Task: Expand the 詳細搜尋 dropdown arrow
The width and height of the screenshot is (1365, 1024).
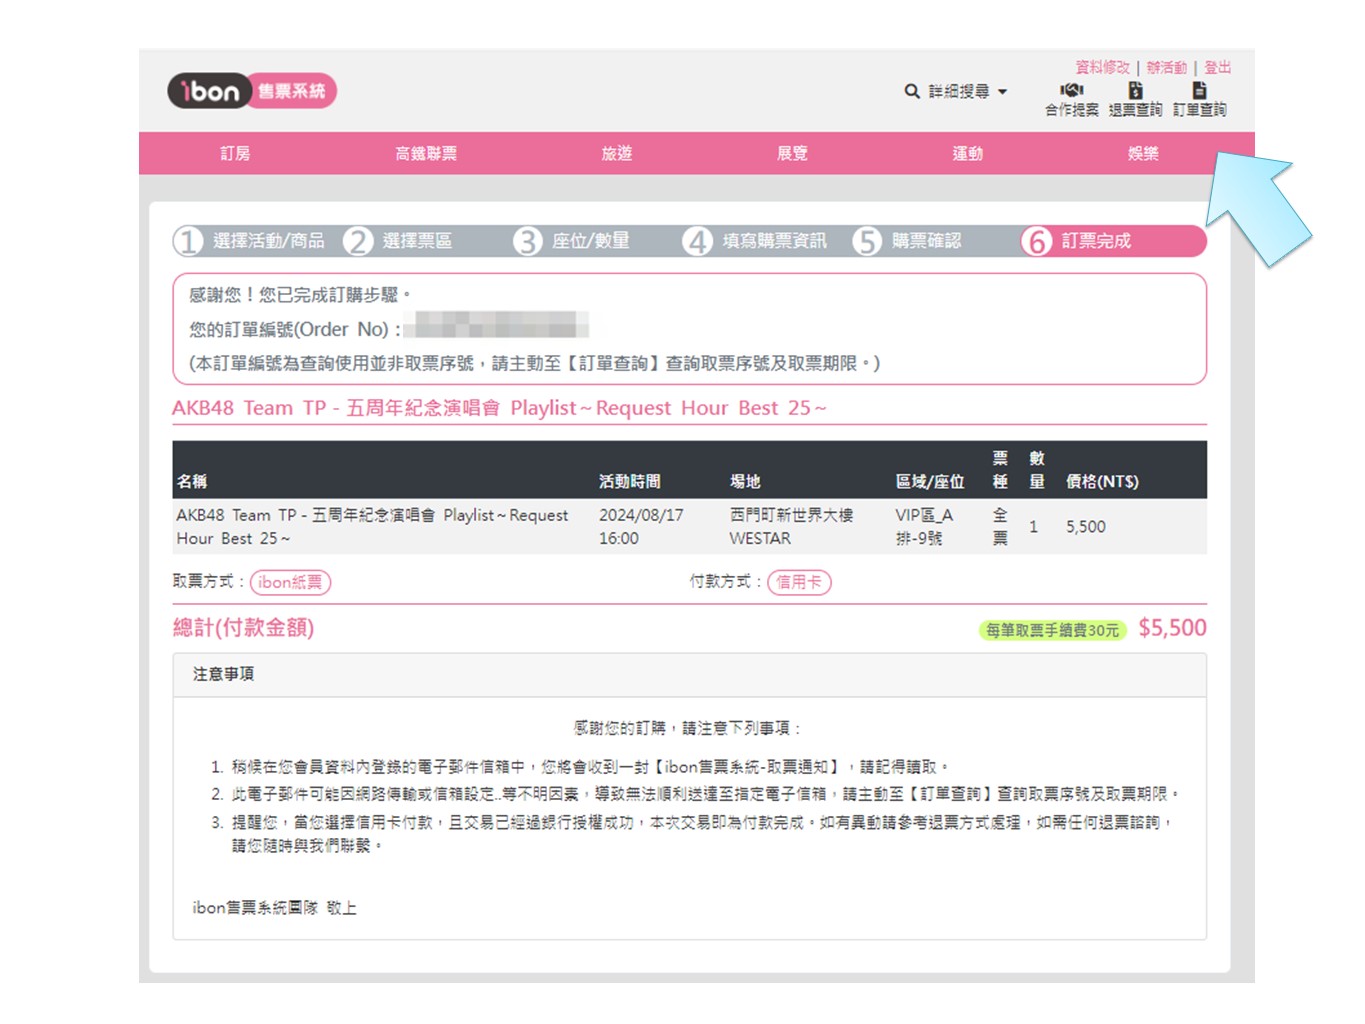Action: (1003, 92)
